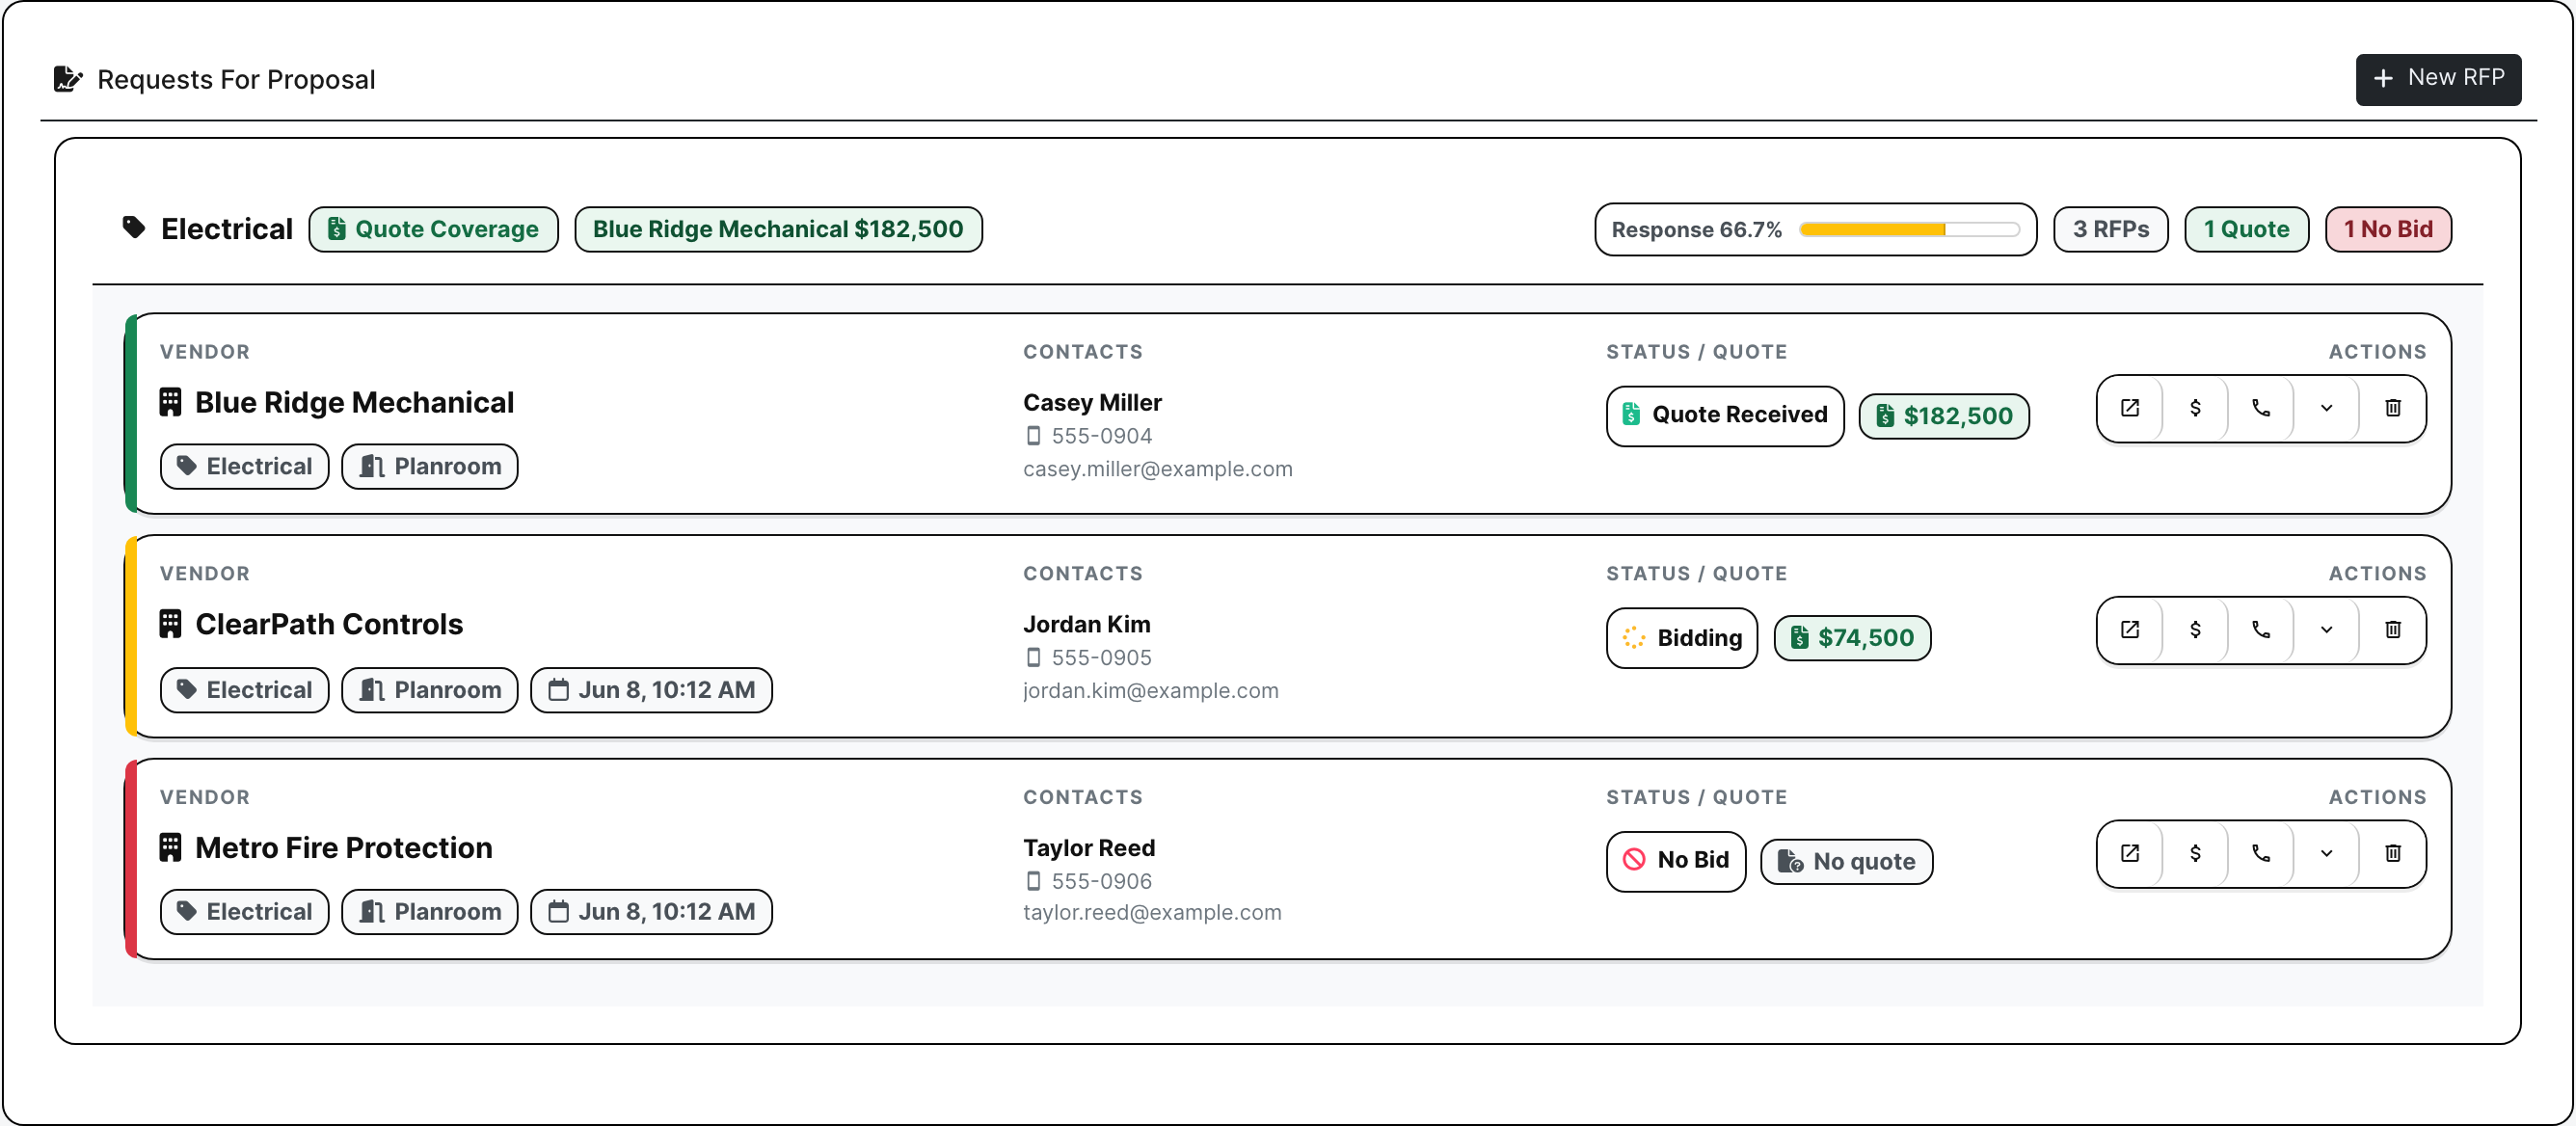This screenshot has height=1126, width=2576.
Task: Click the Quote Received status pill
Action: [1725, 415]
